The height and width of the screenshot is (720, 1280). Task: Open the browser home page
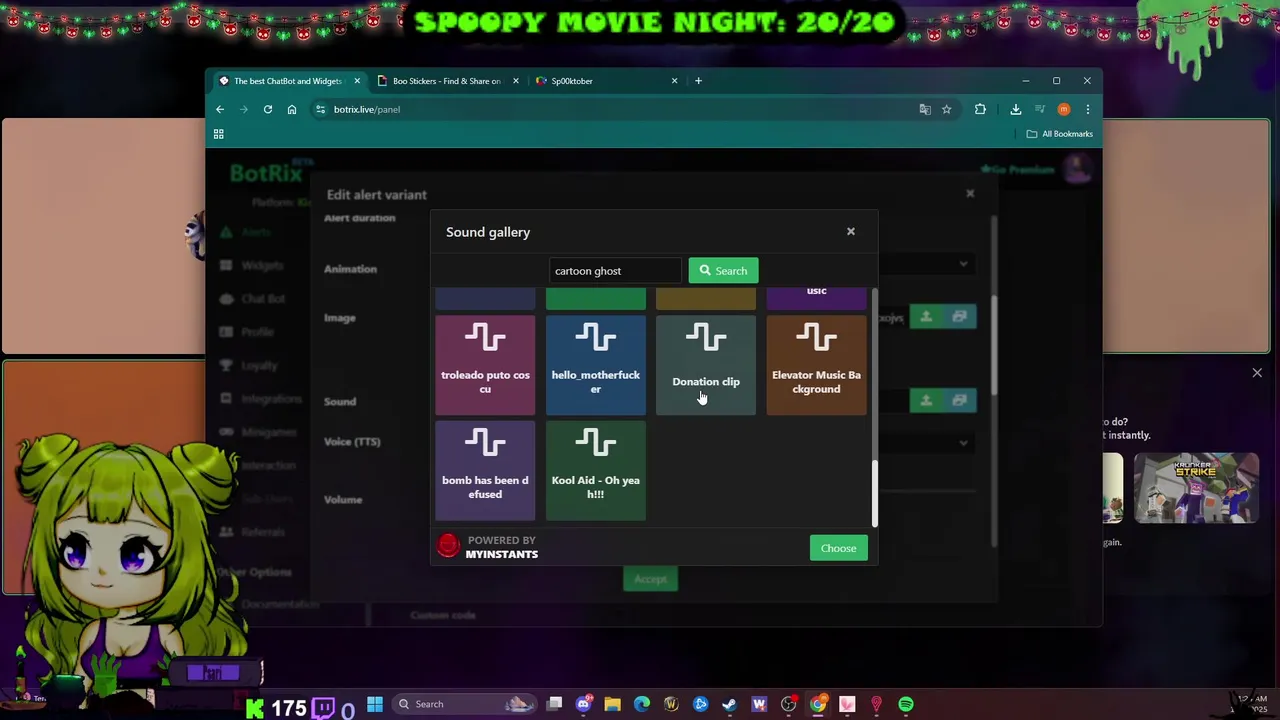click(292, 109)
